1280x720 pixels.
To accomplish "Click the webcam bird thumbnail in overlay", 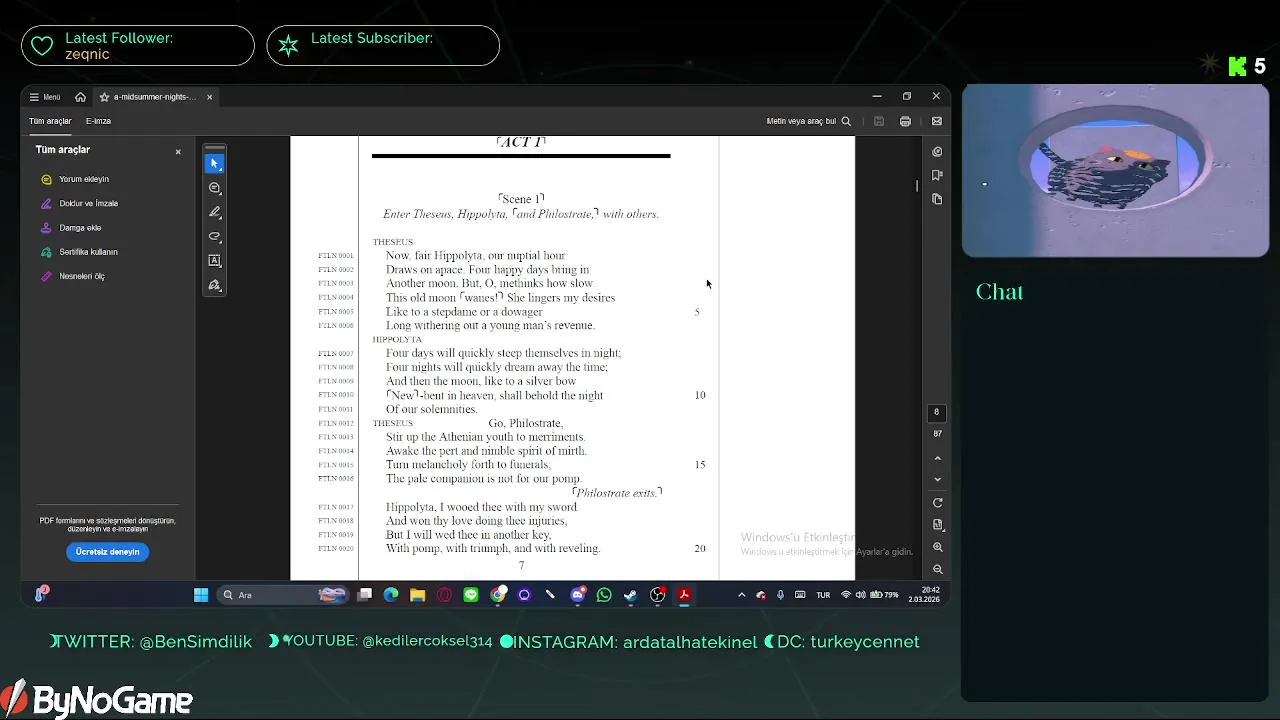I will pyautogui.click(x=1115, y=170).
